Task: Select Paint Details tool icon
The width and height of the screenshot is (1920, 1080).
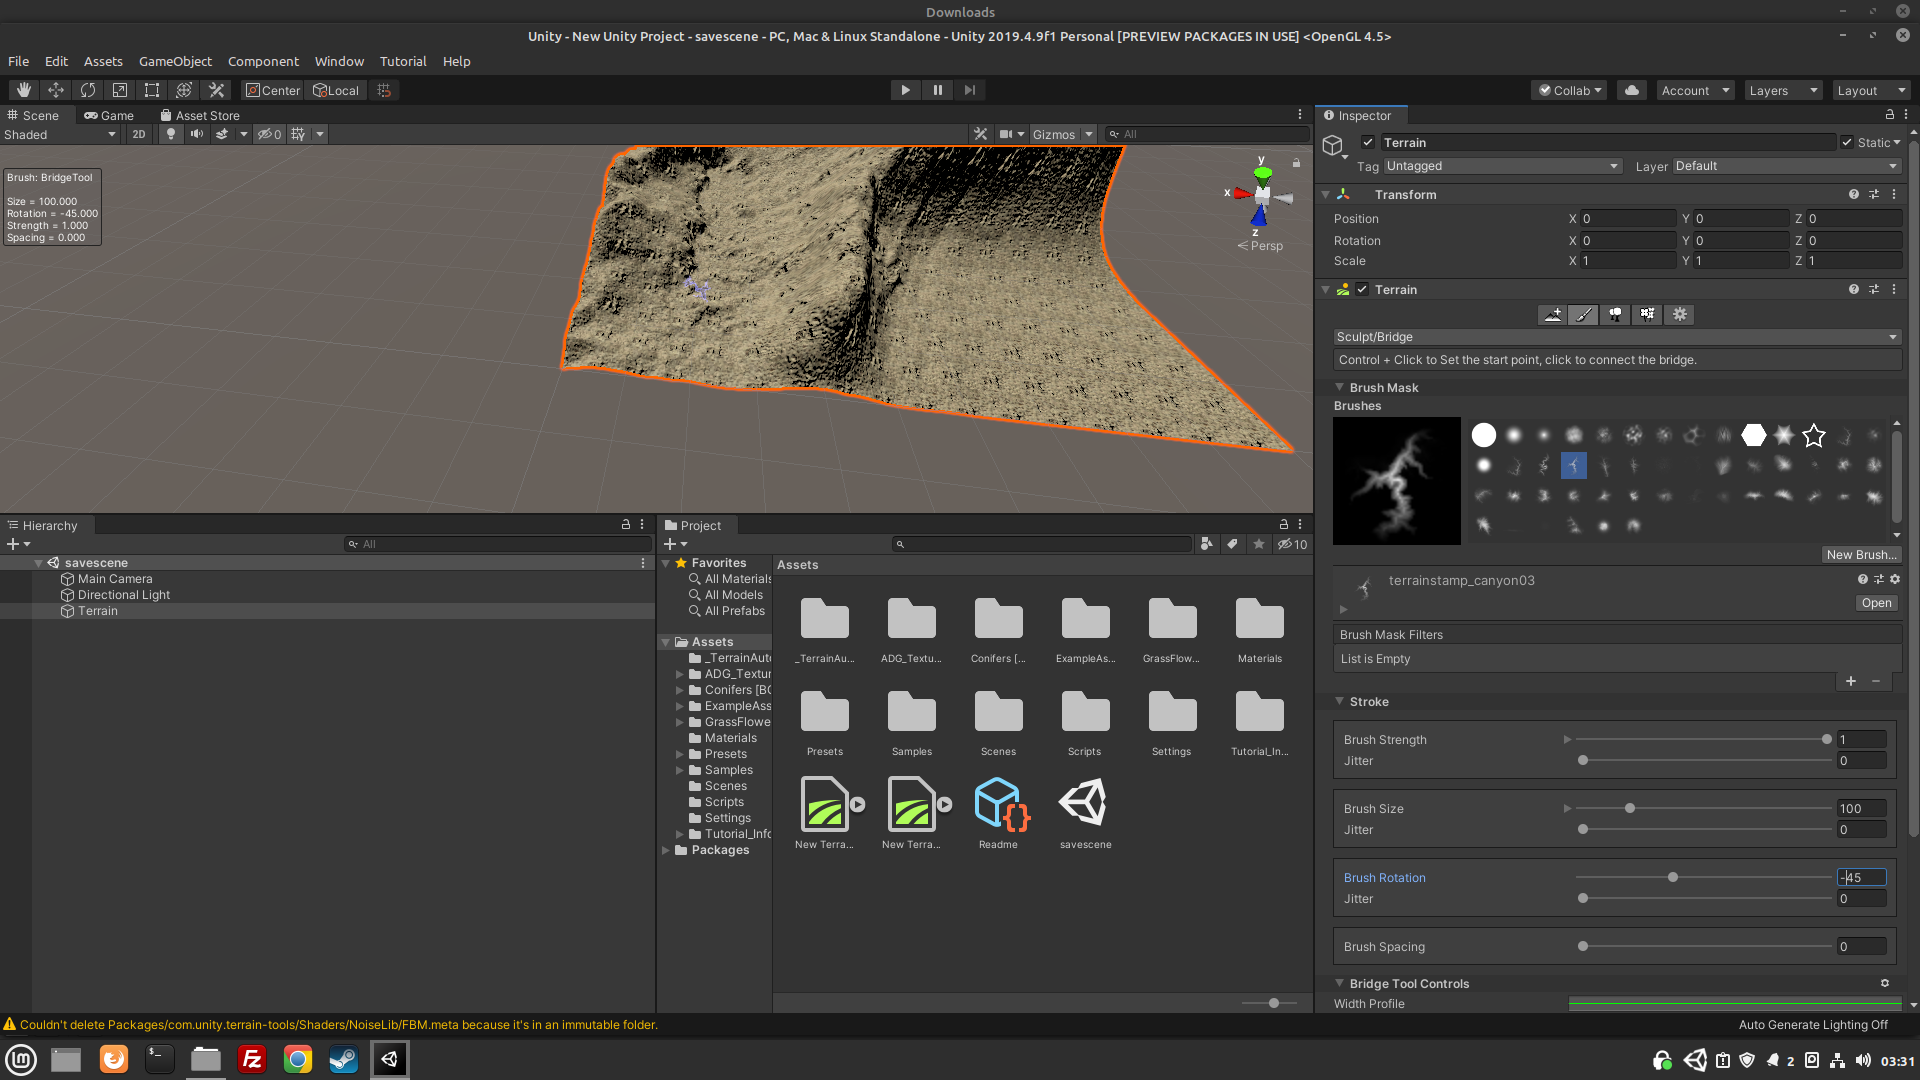Action: pos(1647,315)
